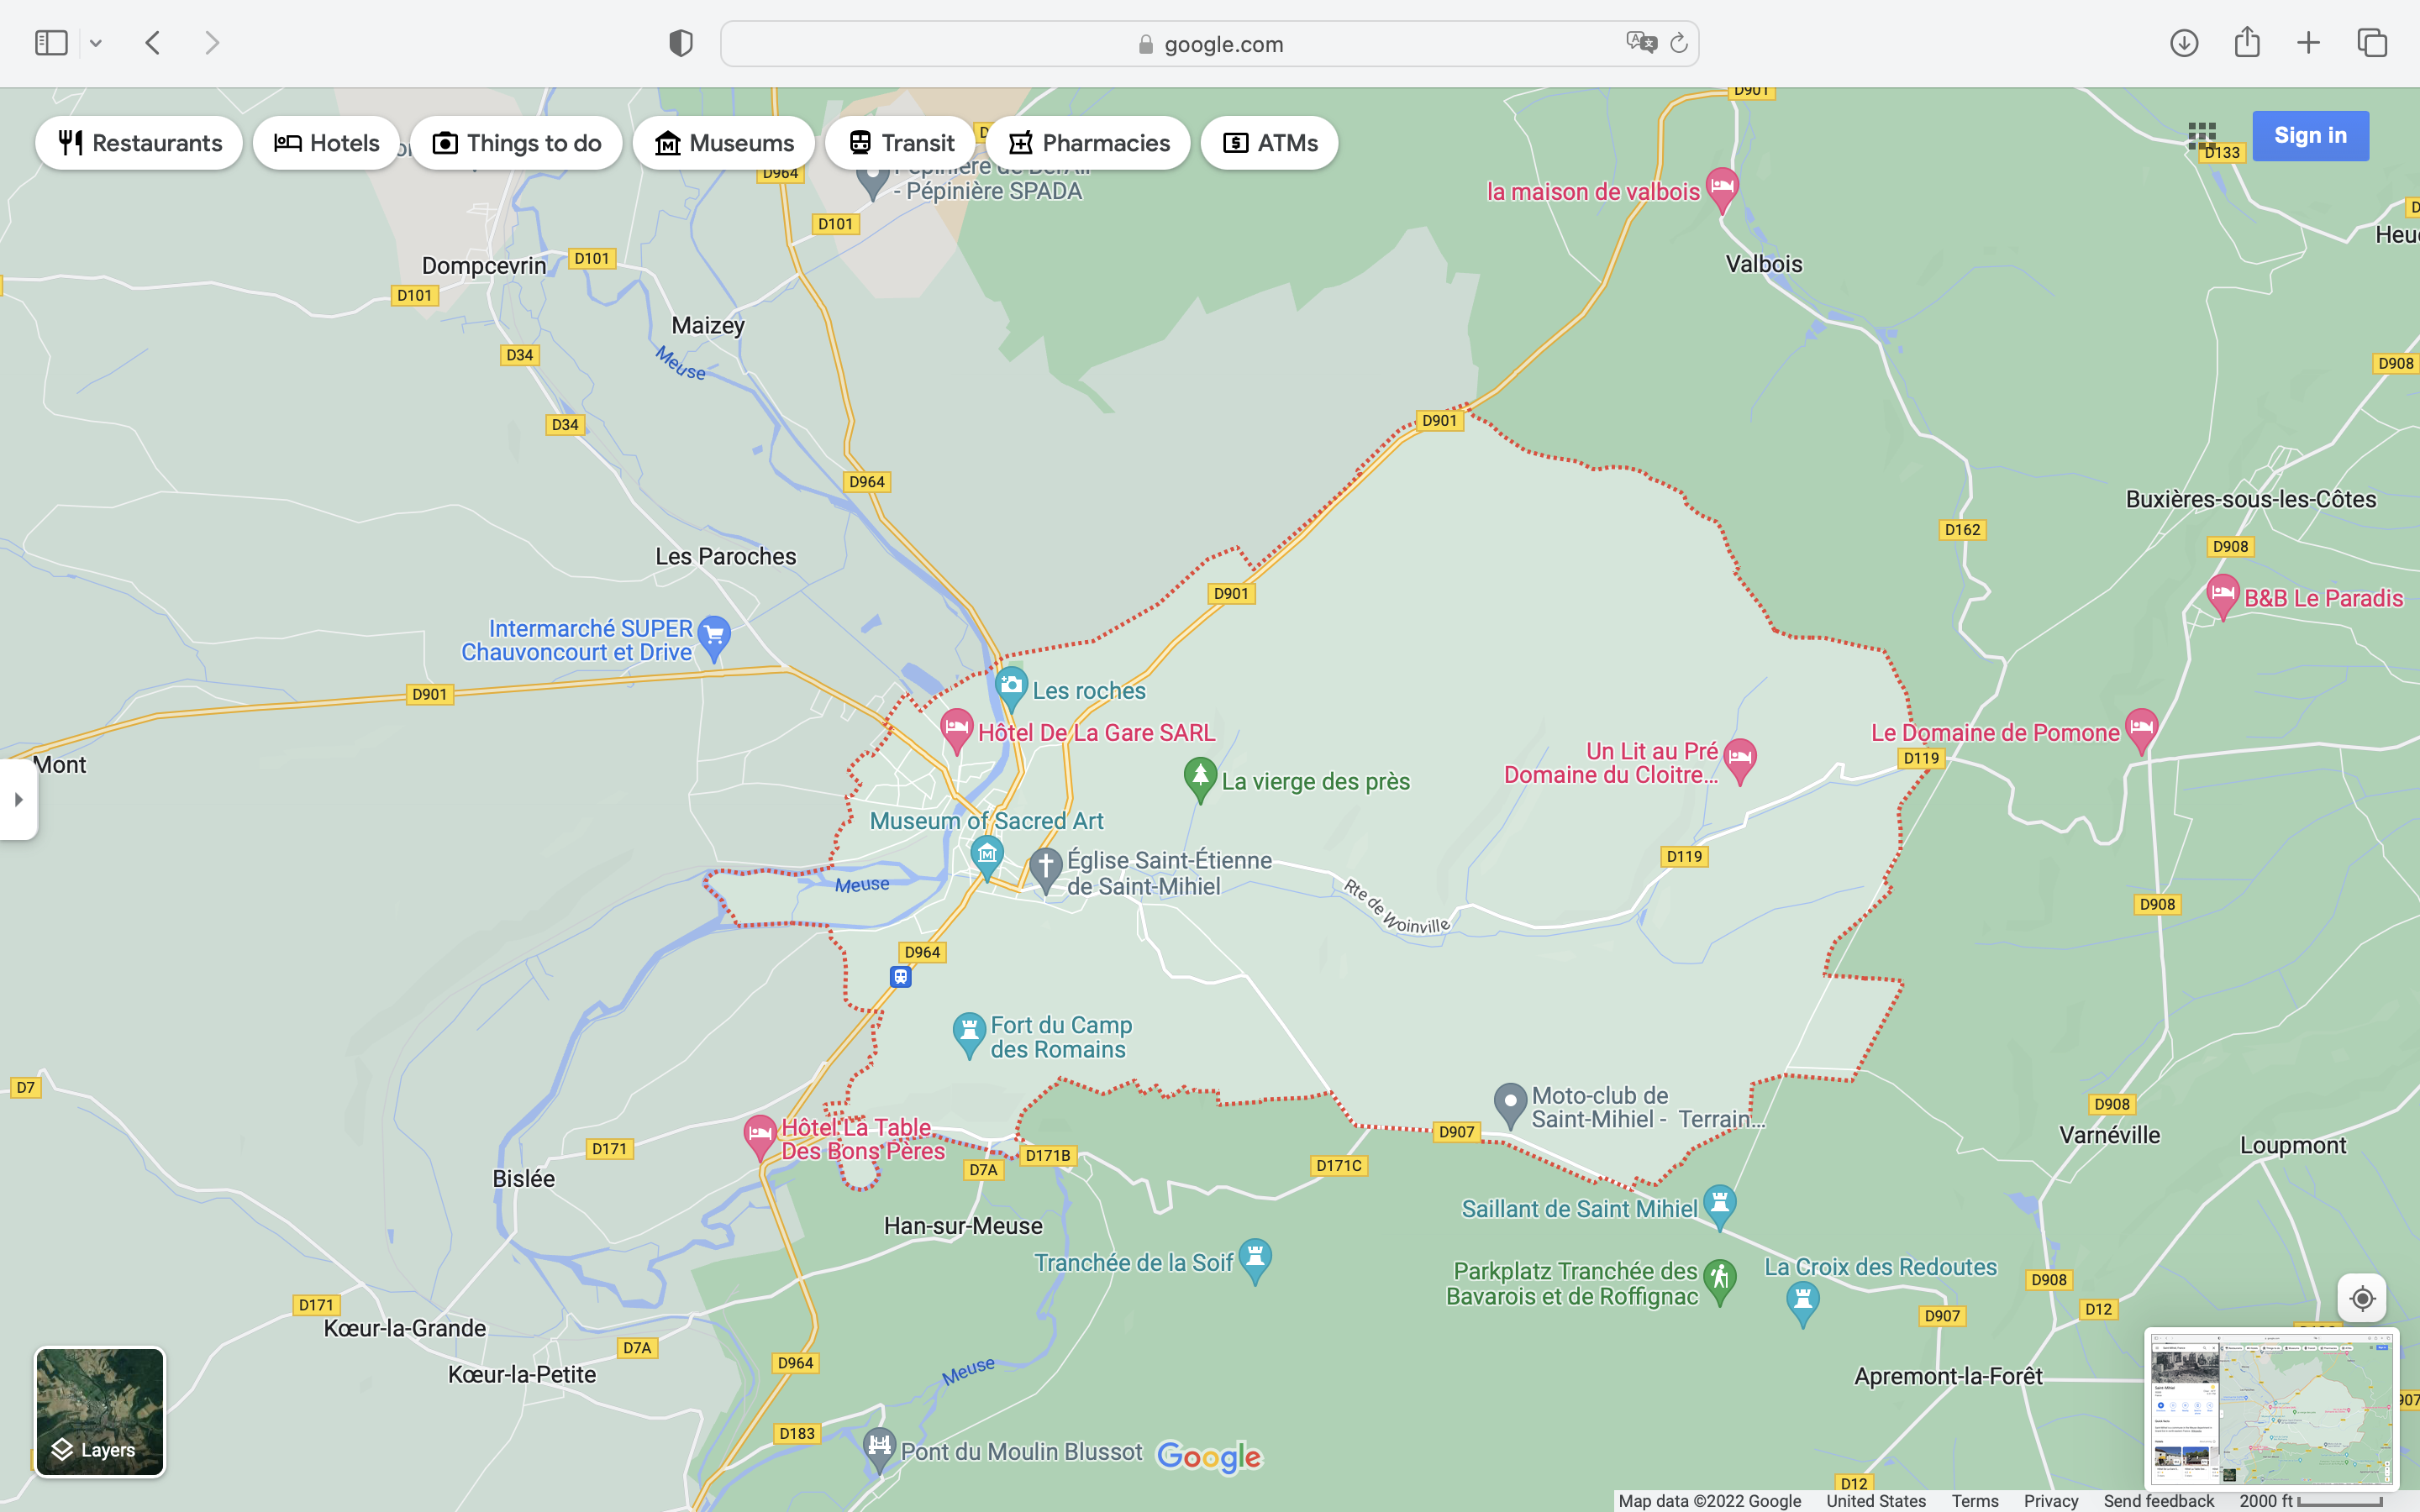Toggle satellite view via Layers

(x=100, y=1411)
